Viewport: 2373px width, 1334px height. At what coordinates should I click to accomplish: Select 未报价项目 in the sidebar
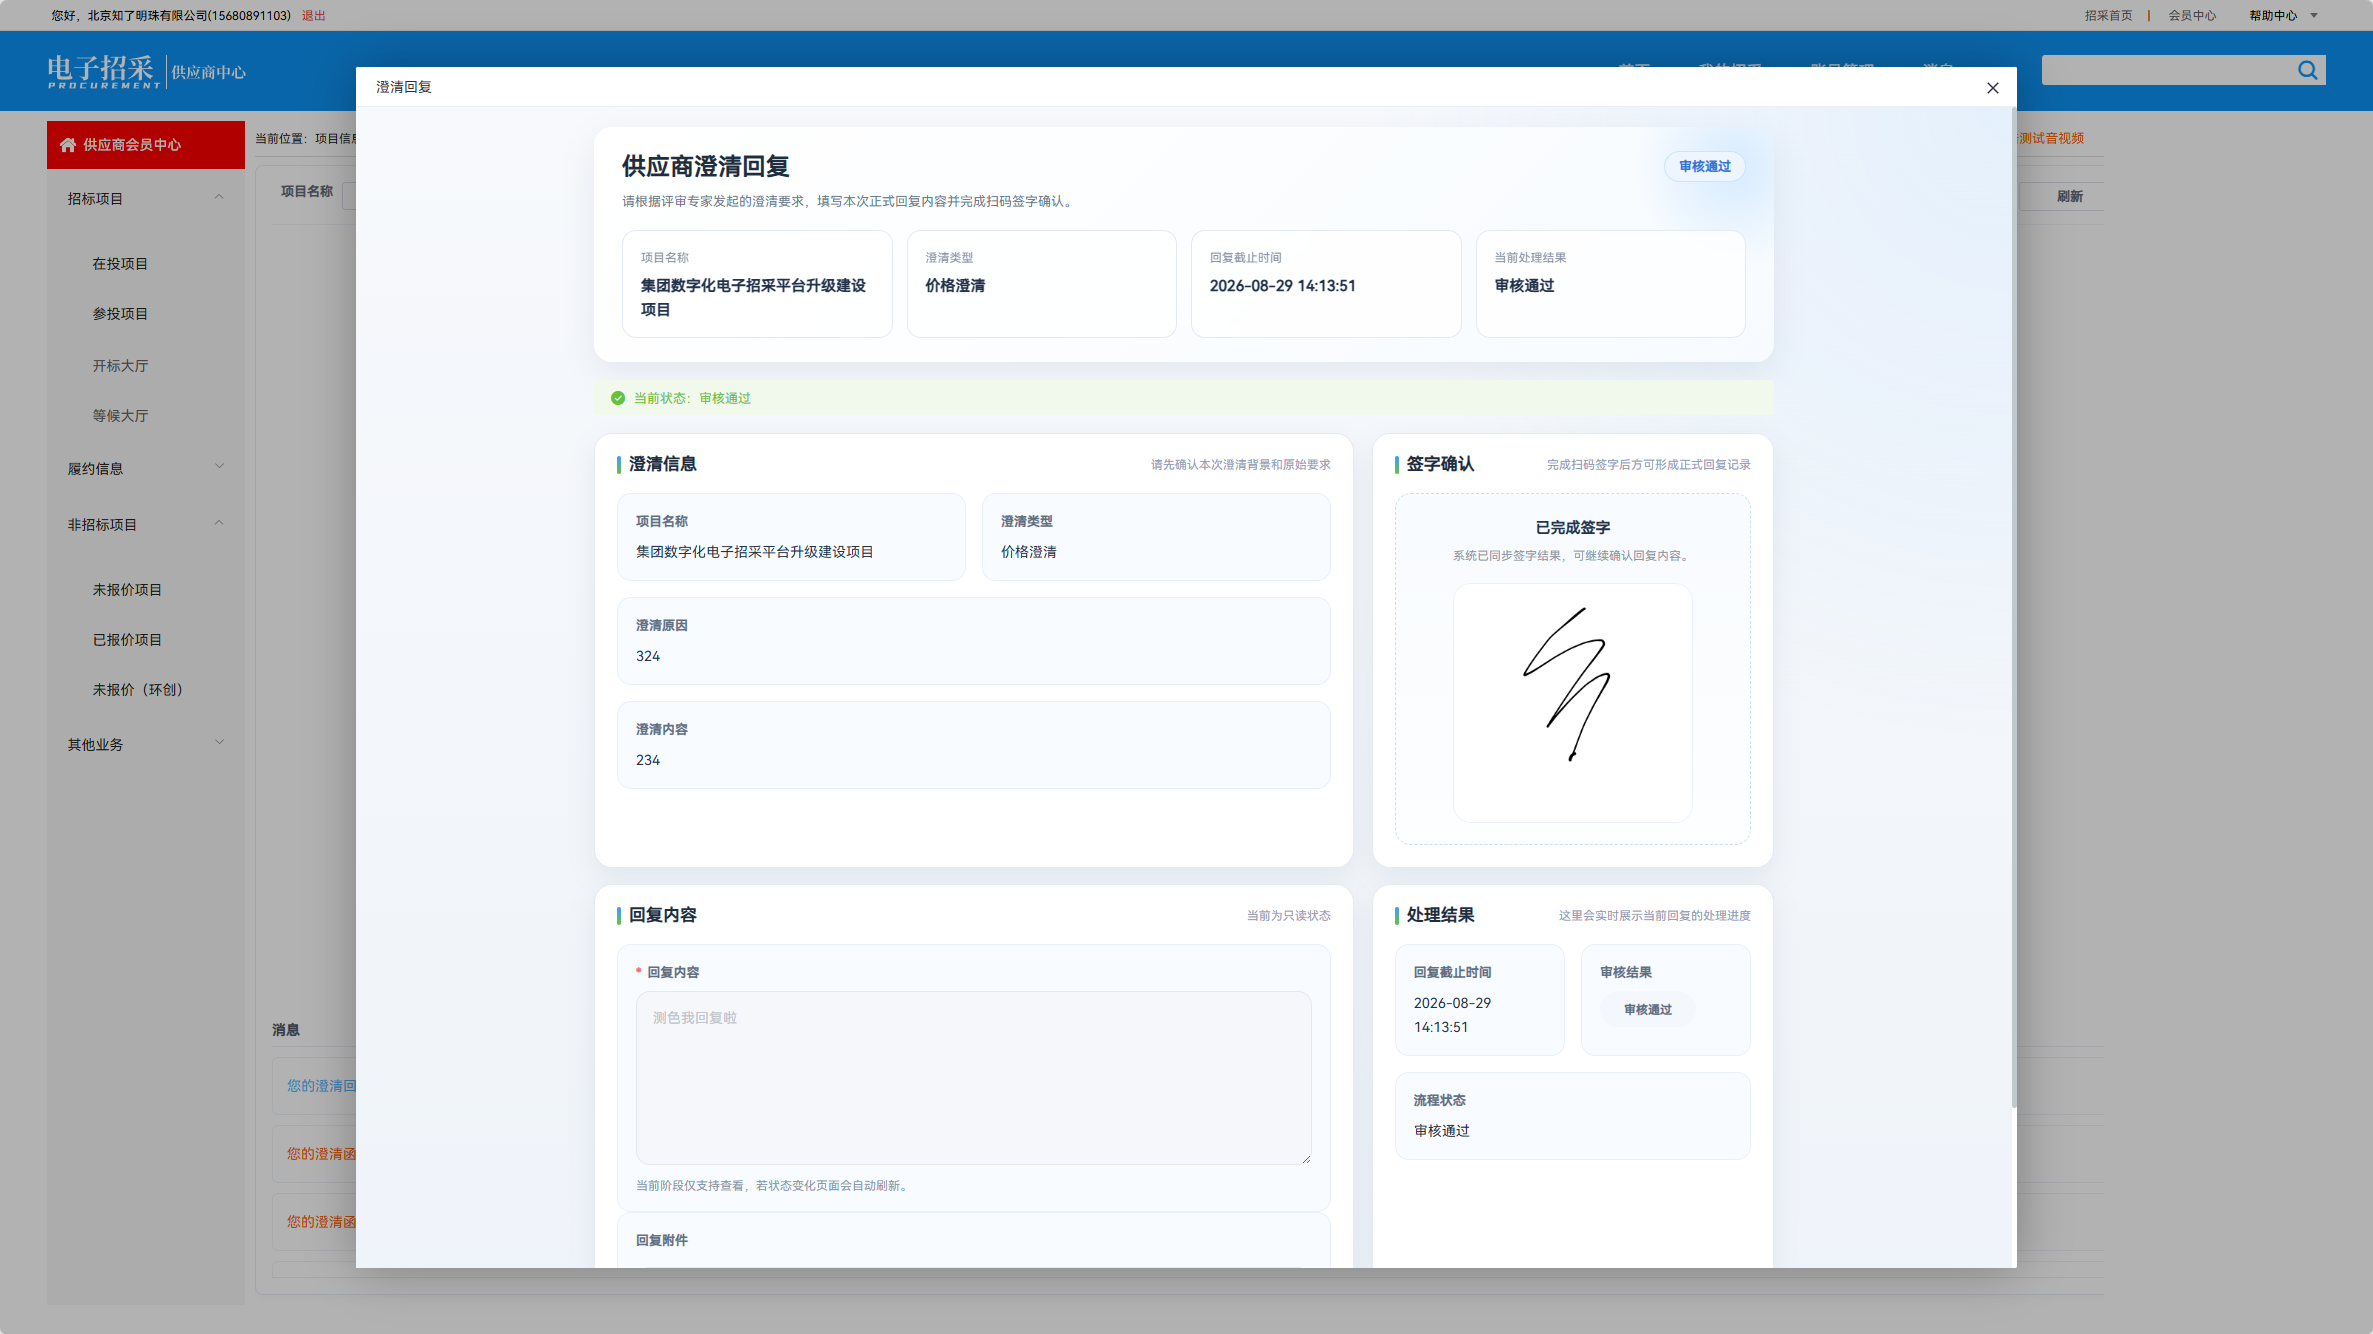click(x=127, y=590)
